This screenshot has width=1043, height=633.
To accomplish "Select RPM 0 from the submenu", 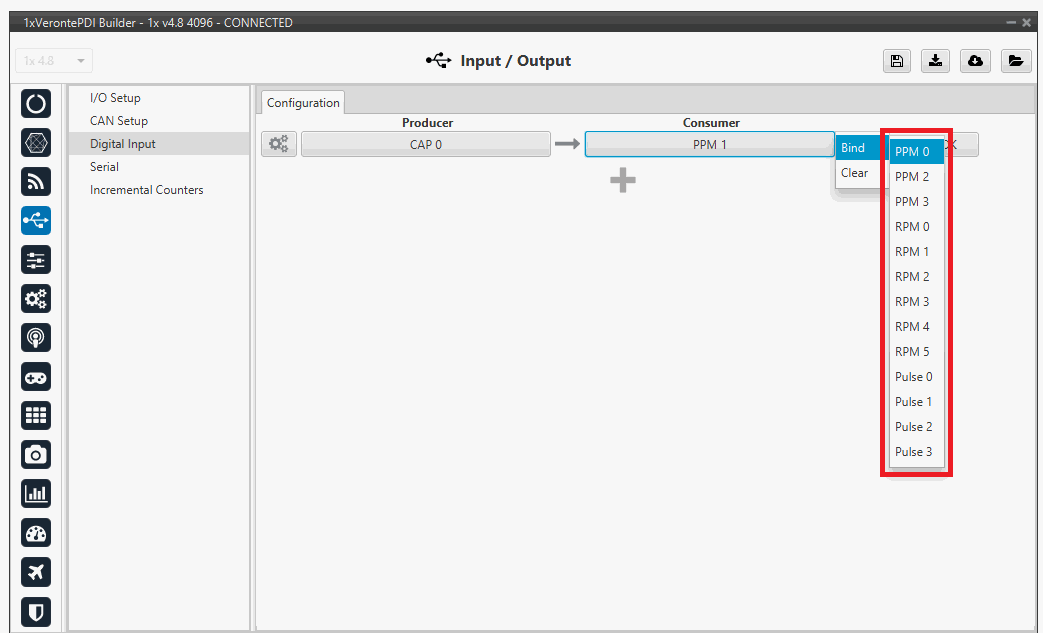I will [x=917, y=227].
